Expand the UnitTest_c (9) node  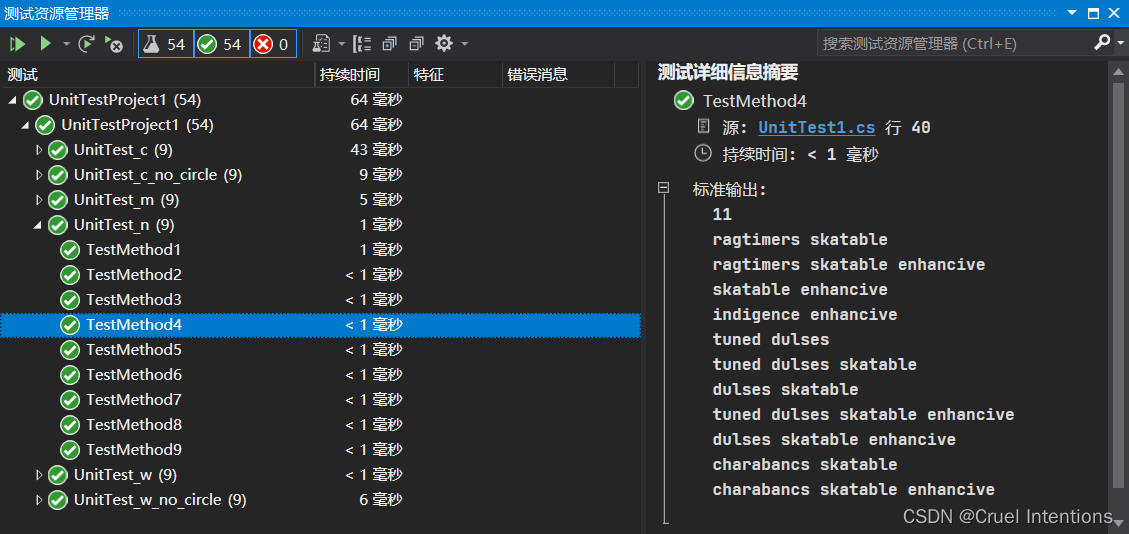(39, 150)
